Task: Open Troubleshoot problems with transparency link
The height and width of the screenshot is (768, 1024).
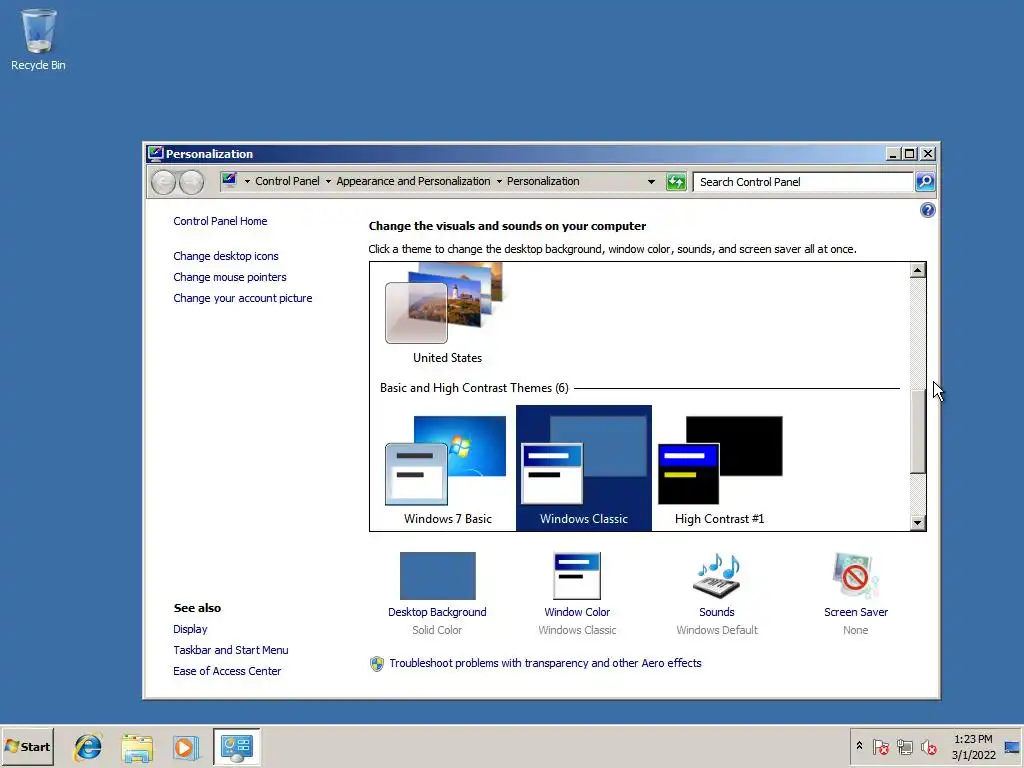Action: coord(545,663)
